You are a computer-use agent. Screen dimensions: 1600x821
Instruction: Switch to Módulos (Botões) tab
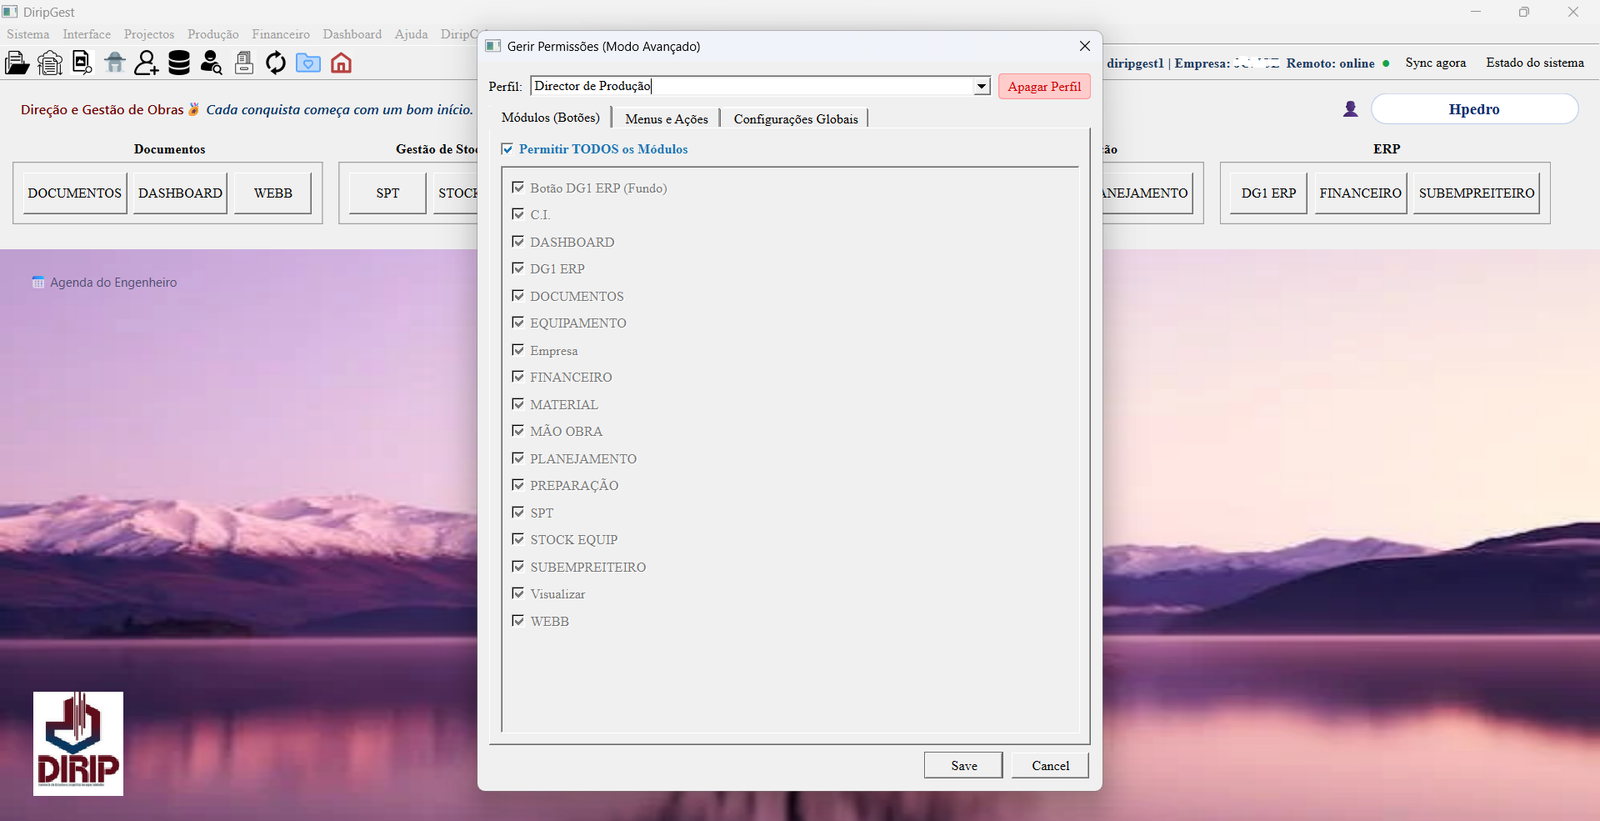point(551,118)
